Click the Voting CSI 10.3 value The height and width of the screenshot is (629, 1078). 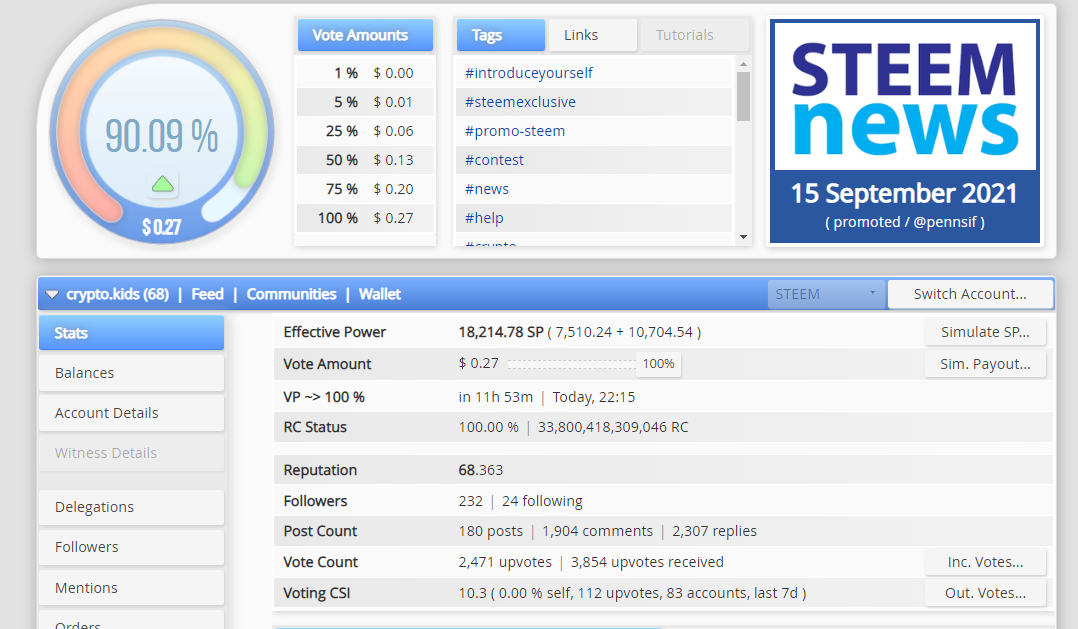[472, 593]
